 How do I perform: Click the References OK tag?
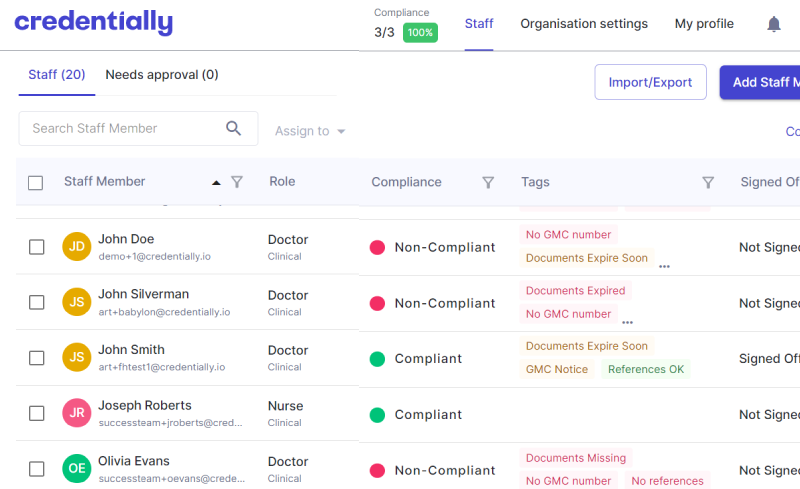[x=646, y=370]
